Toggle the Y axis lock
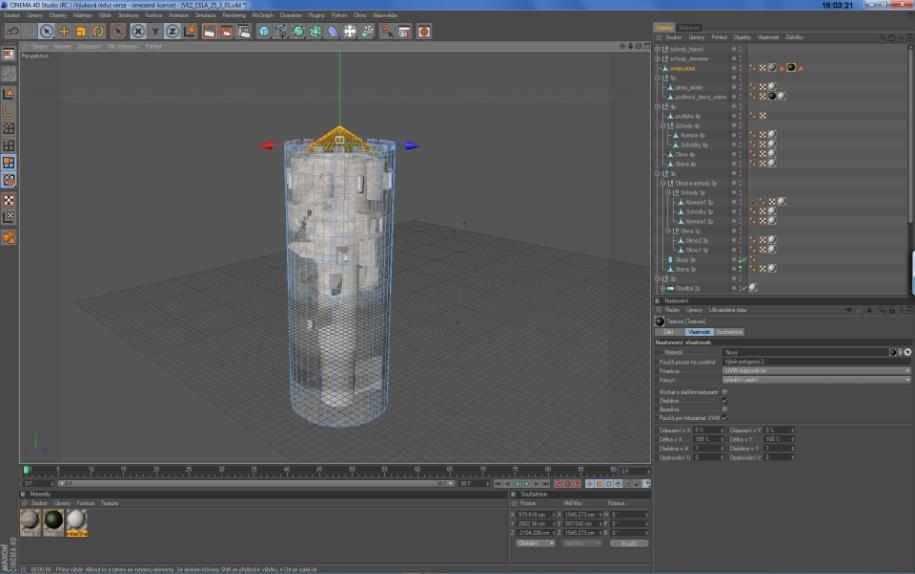The image size is (915, 574). (x=155, y=32)
